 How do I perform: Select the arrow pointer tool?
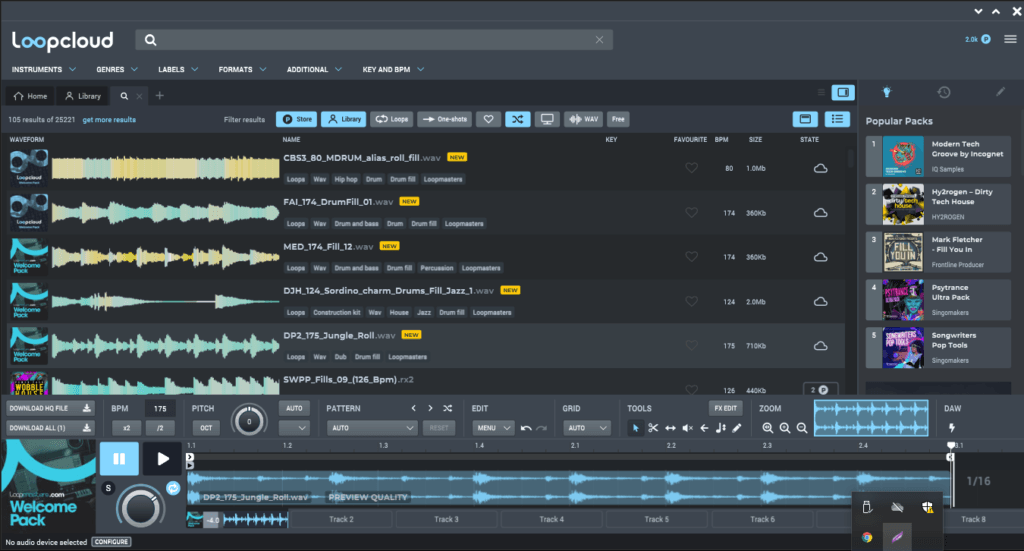(635, 428)
